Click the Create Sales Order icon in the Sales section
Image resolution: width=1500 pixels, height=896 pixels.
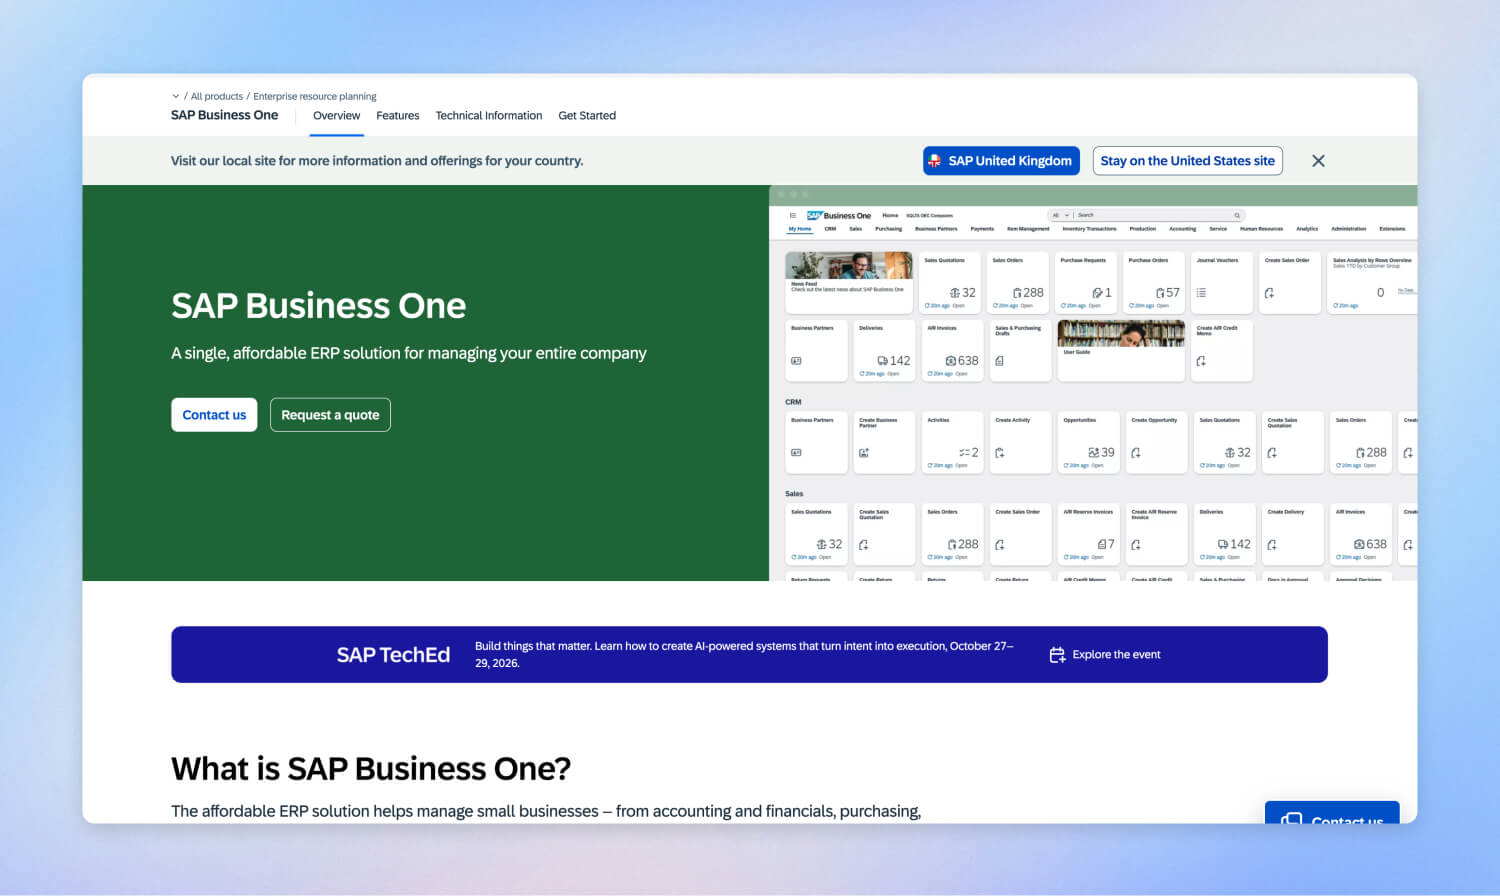pyautogui.click(x=999, y=545)
